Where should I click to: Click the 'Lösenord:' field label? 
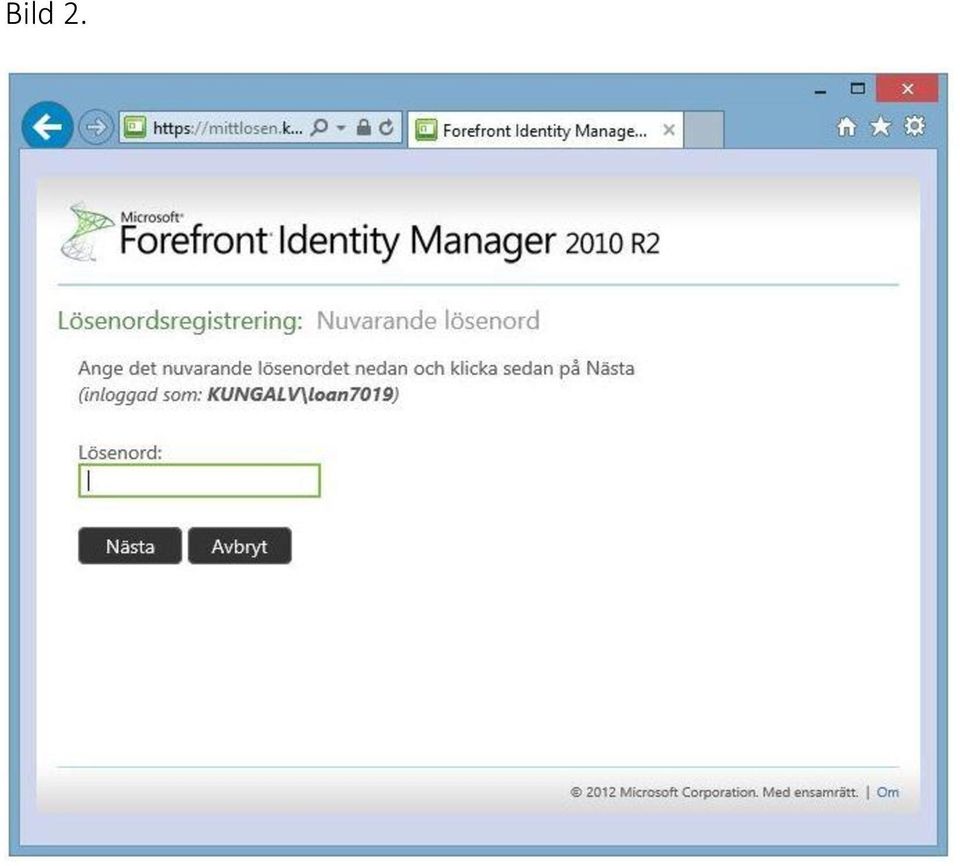coord(120,453)
